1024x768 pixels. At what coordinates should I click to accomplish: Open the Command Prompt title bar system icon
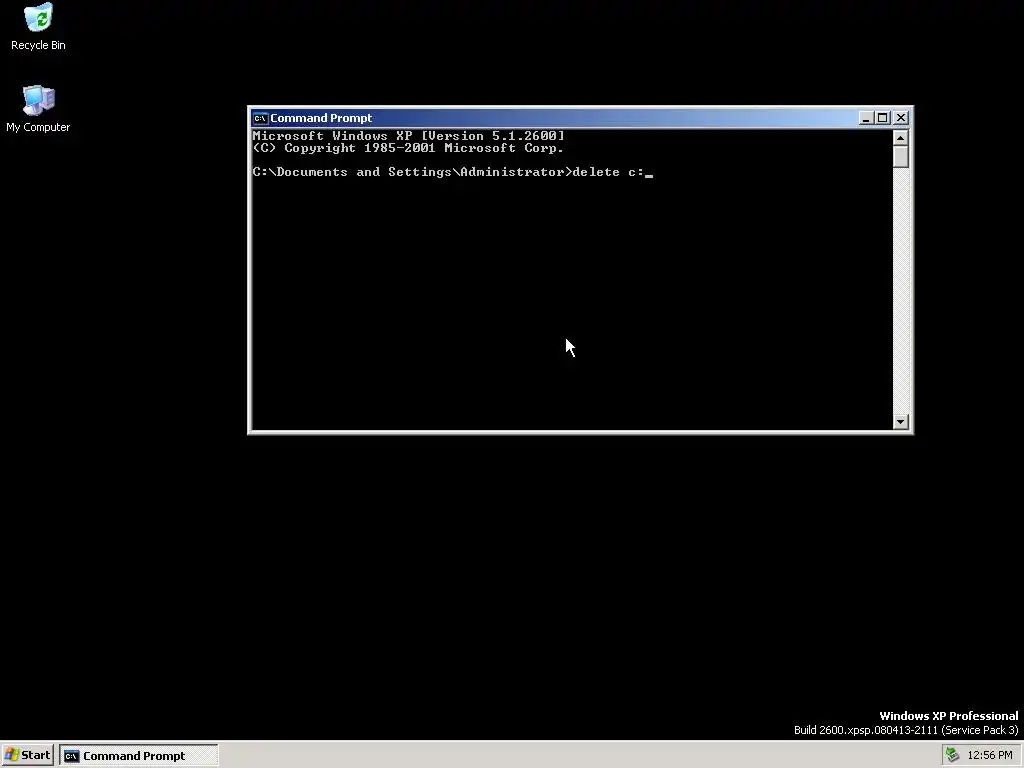(260, 118)
